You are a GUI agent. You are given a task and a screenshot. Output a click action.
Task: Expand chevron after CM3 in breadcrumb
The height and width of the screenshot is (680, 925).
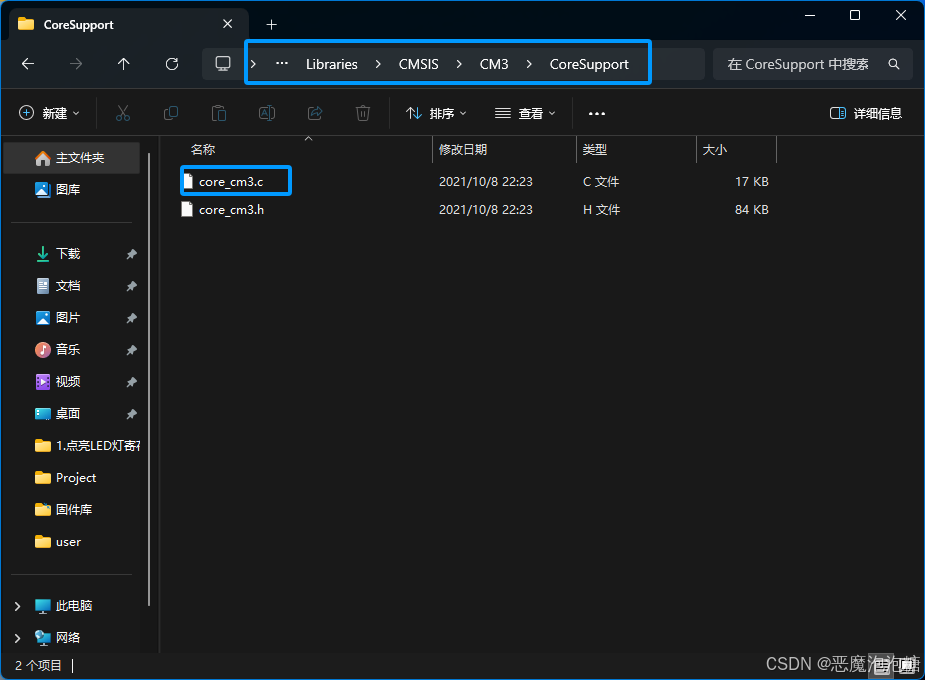coord(529,64)
